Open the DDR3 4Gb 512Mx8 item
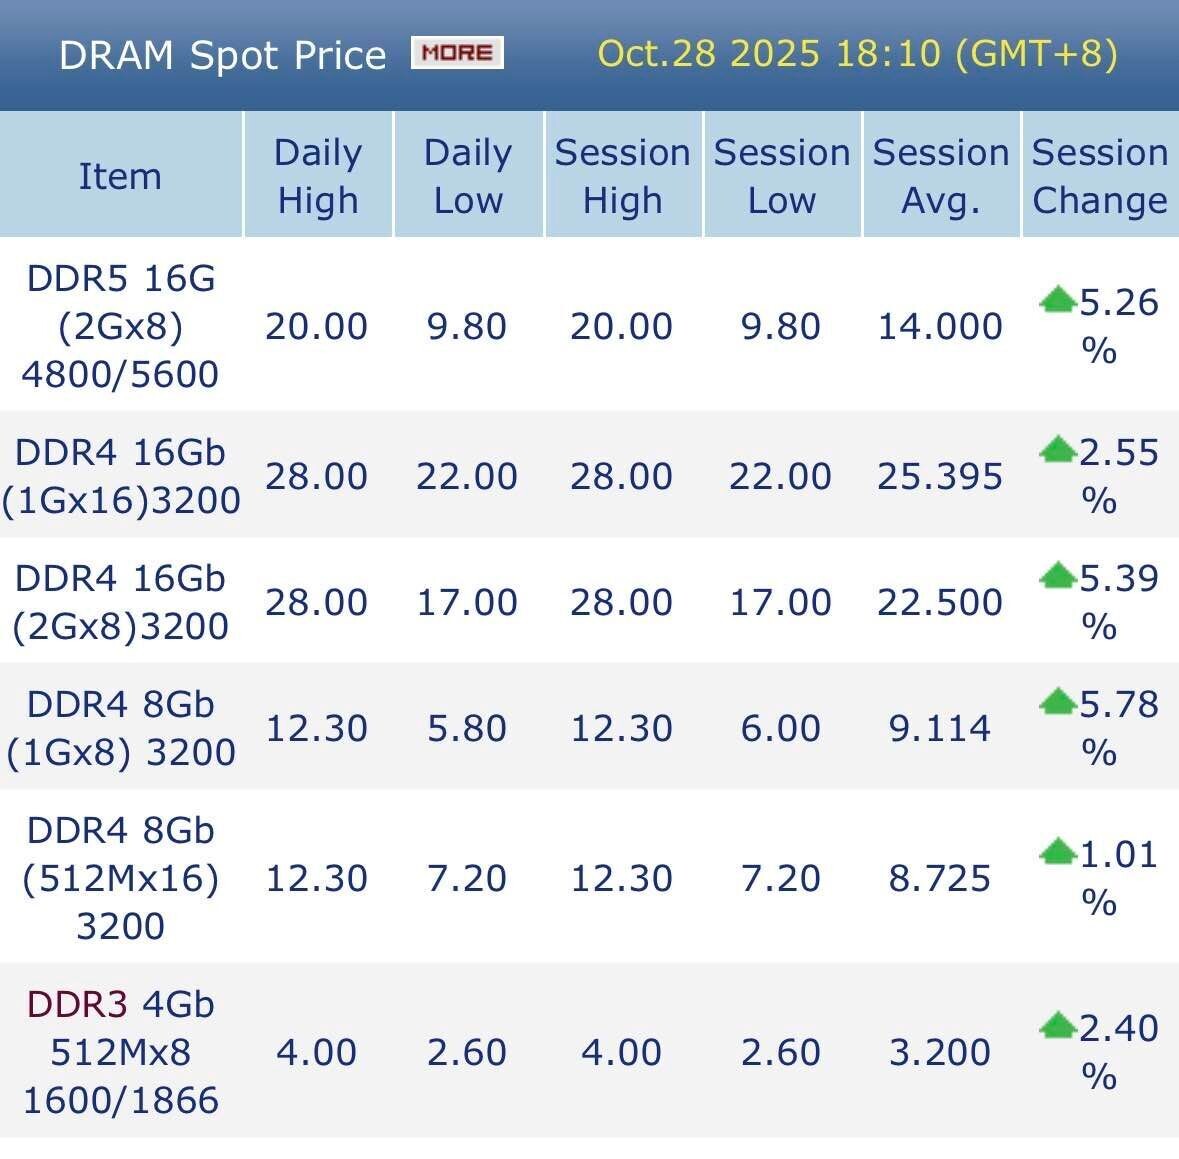Screen dimensions: 1179x1159 tap(120, 1052)
